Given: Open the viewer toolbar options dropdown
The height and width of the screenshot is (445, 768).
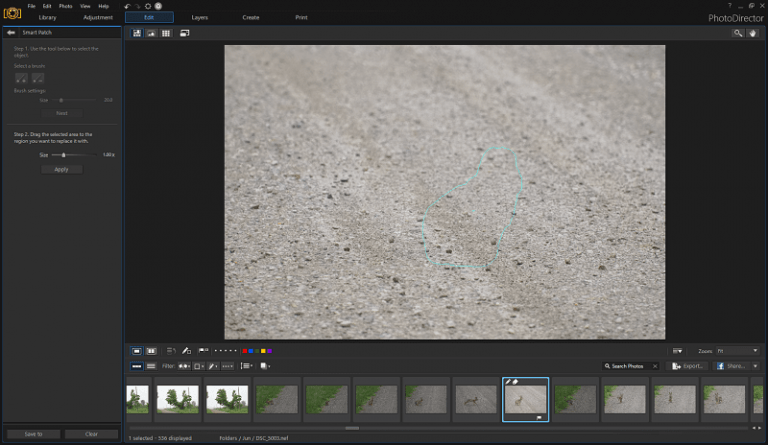Looking at the screenshot, I should (x=677, y=351).
